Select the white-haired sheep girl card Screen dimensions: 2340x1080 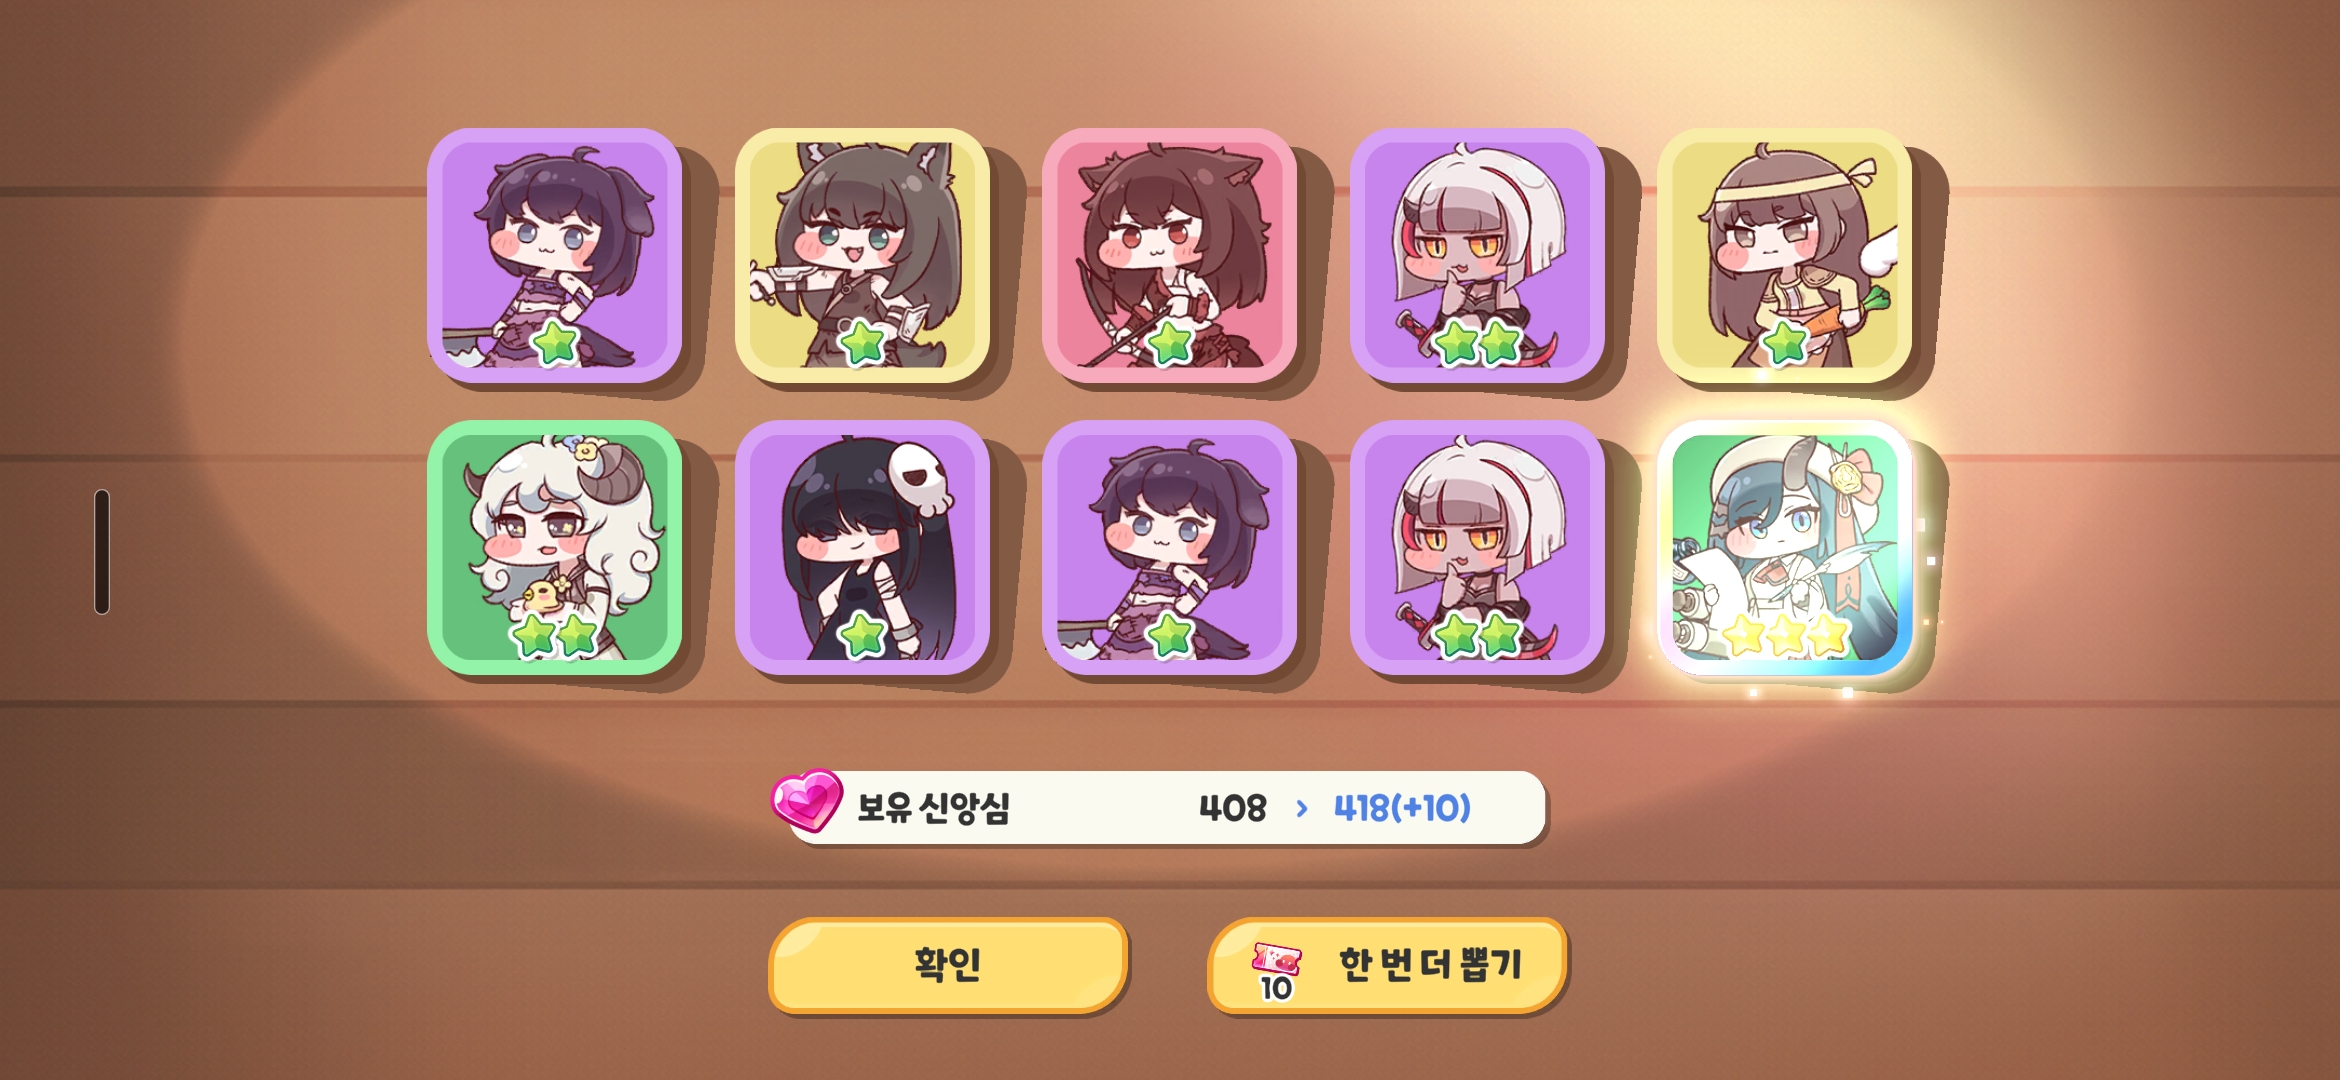coord(555,548)
